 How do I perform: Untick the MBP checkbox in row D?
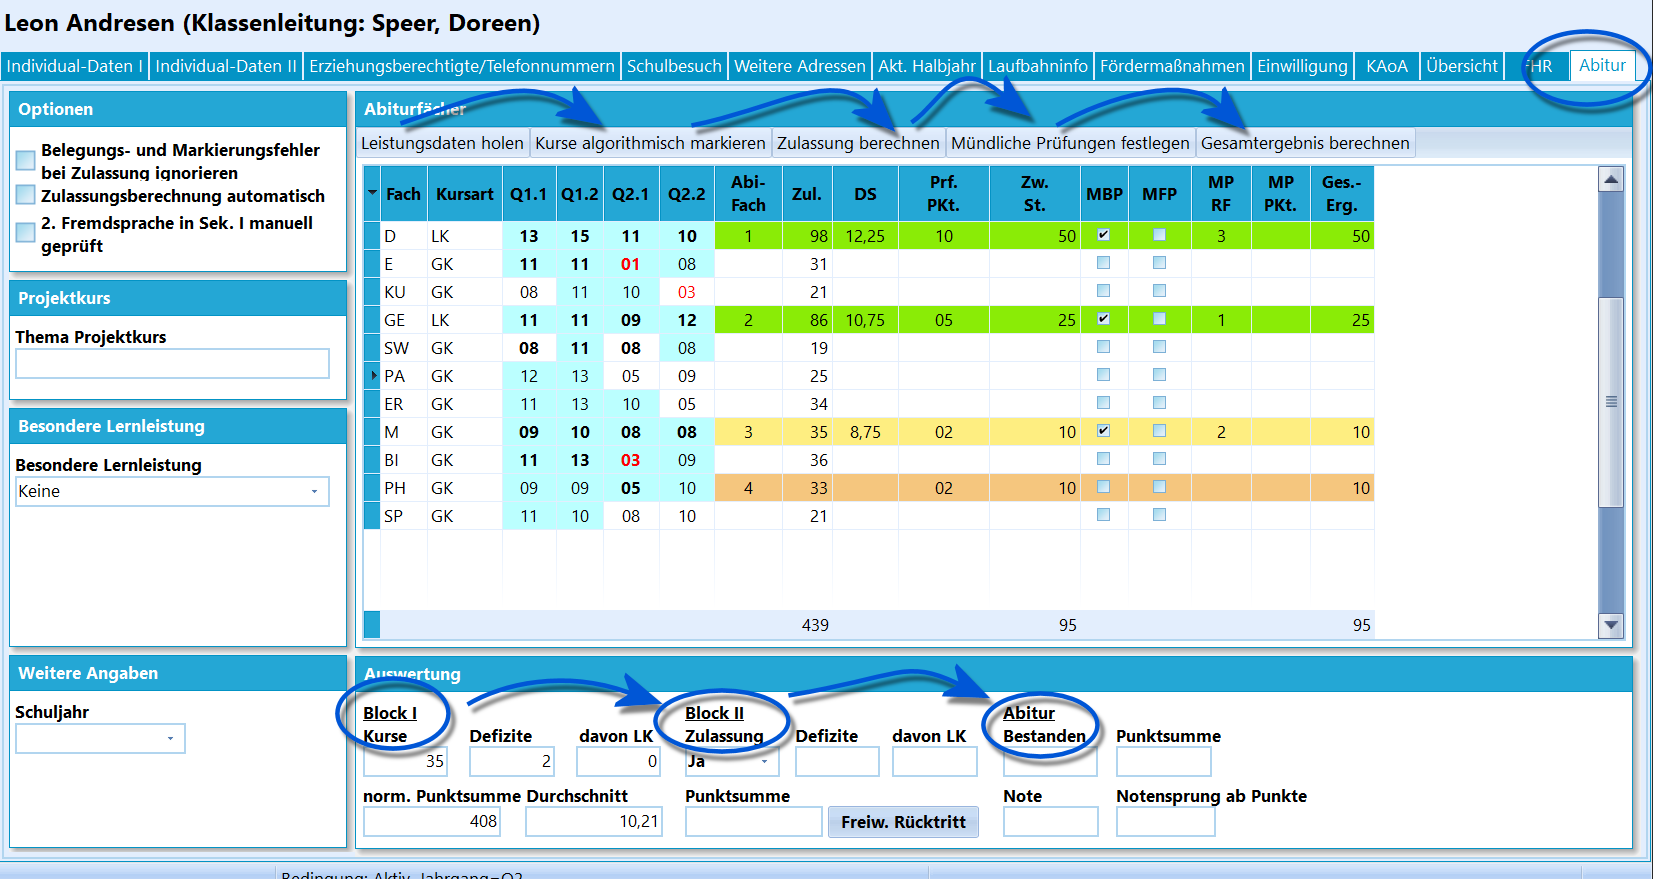[1103, 235]
